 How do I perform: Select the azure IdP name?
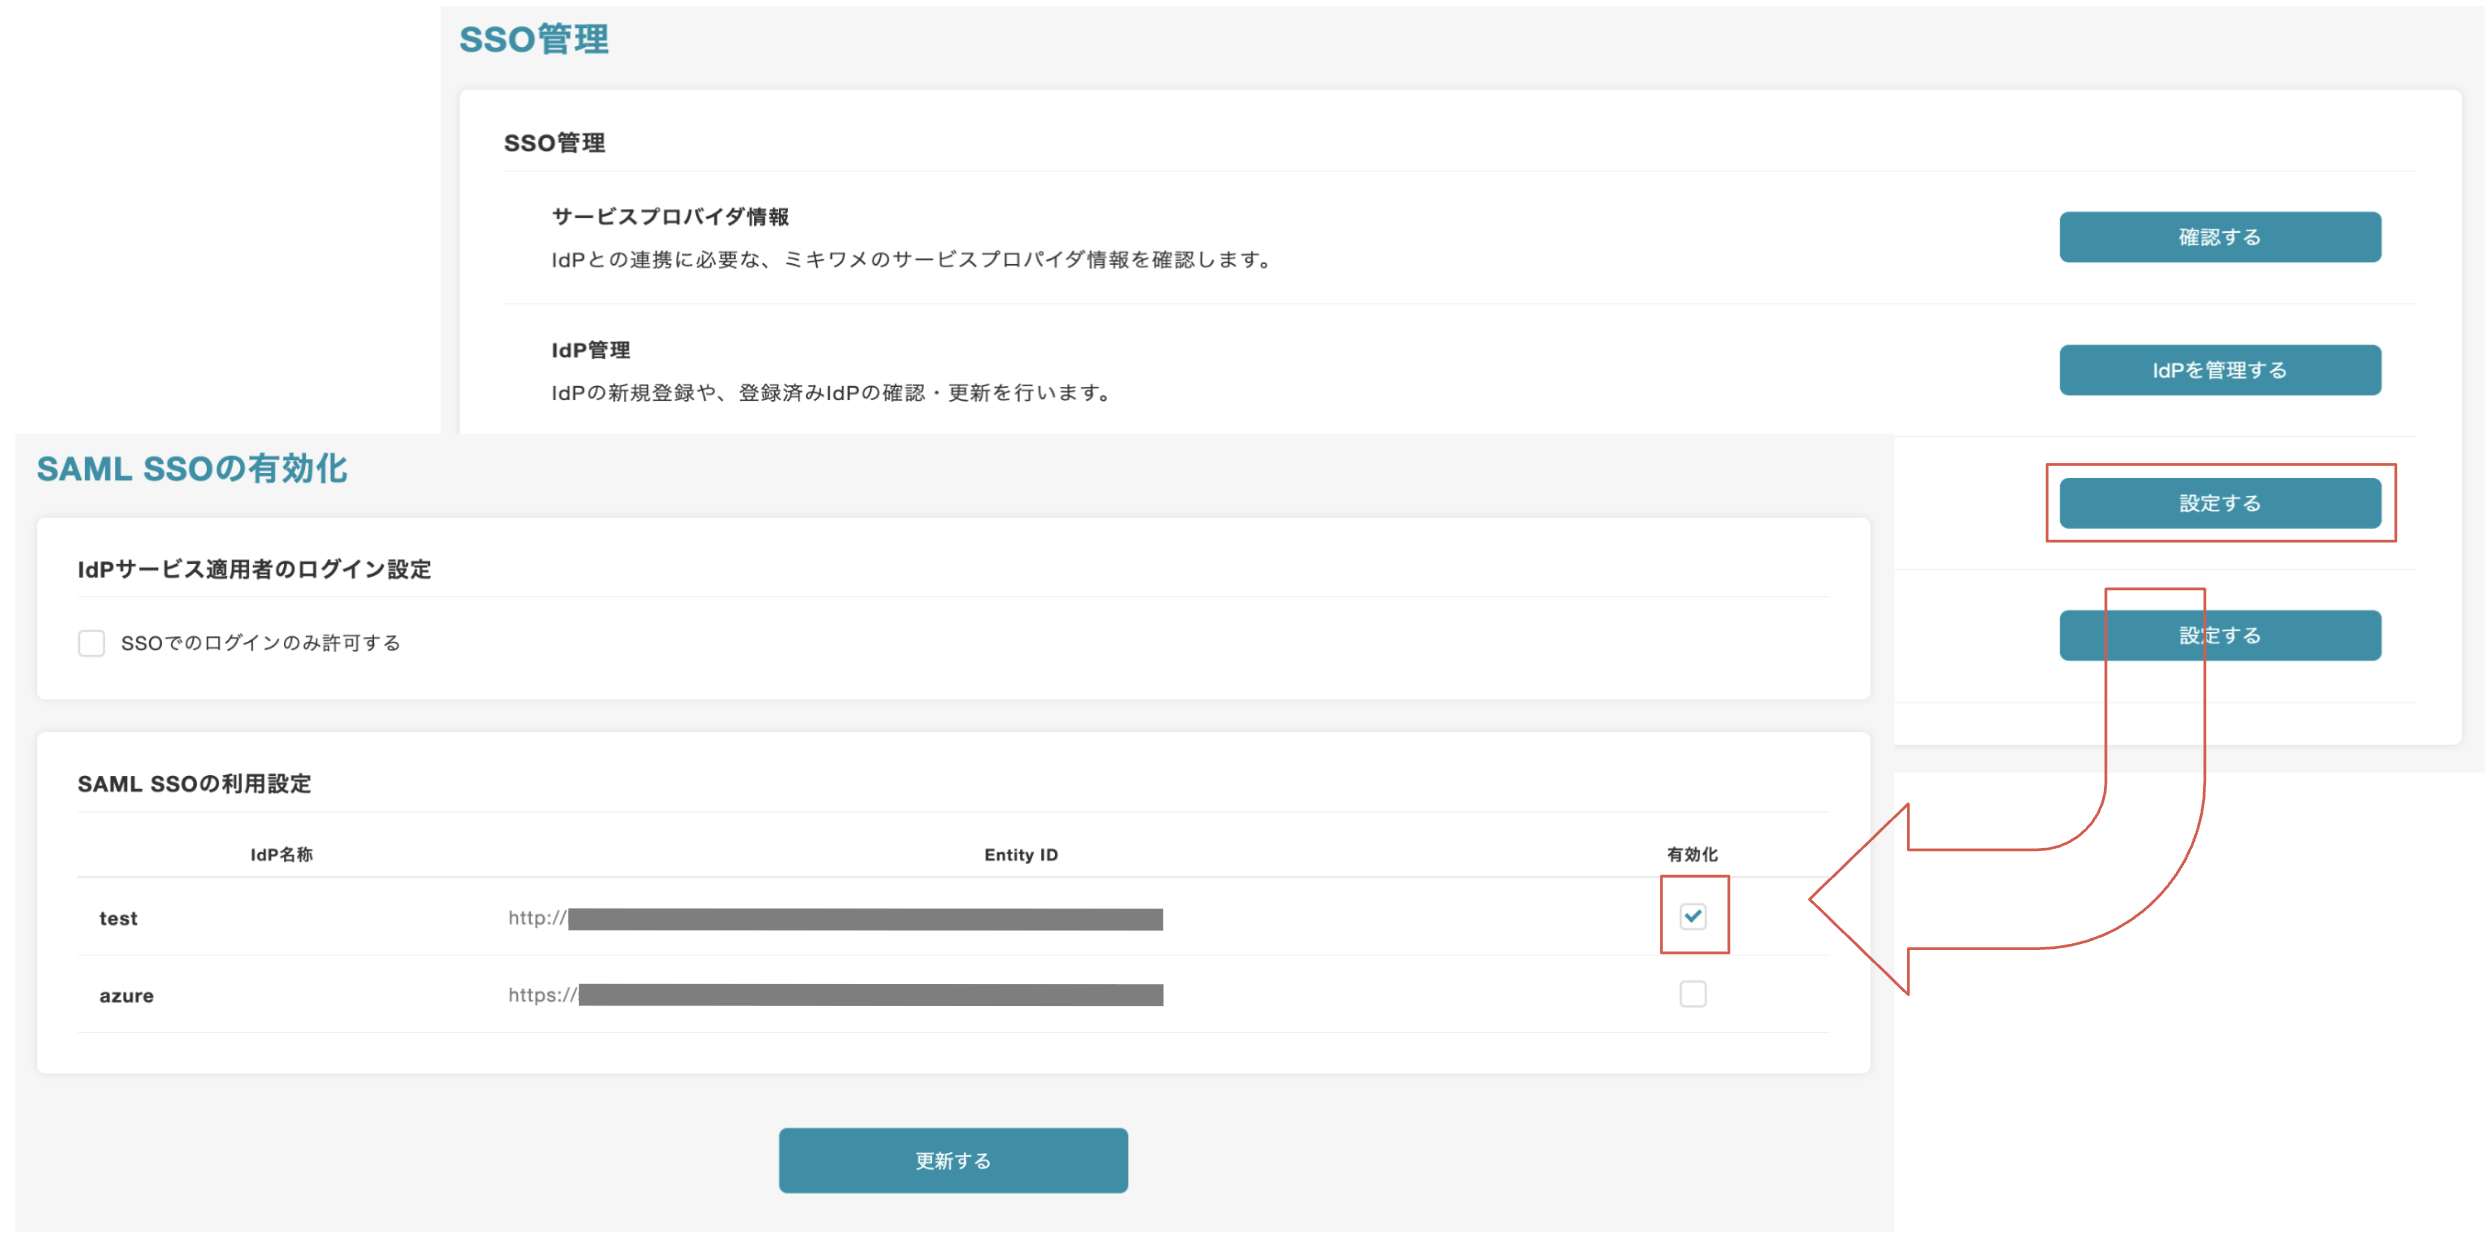(126, 996)
